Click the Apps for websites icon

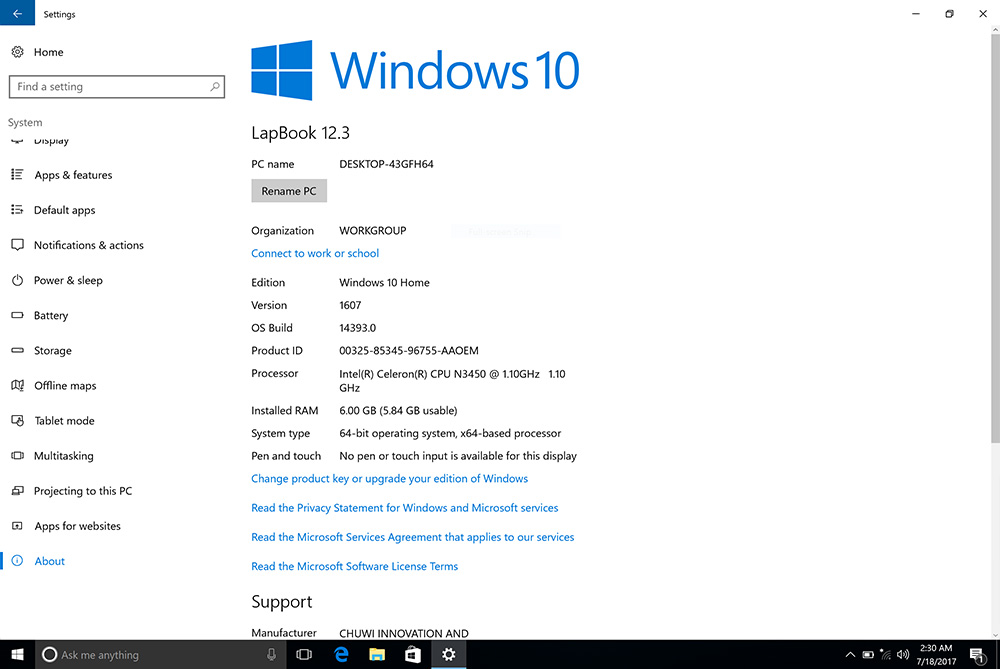[x=17, y=526]
